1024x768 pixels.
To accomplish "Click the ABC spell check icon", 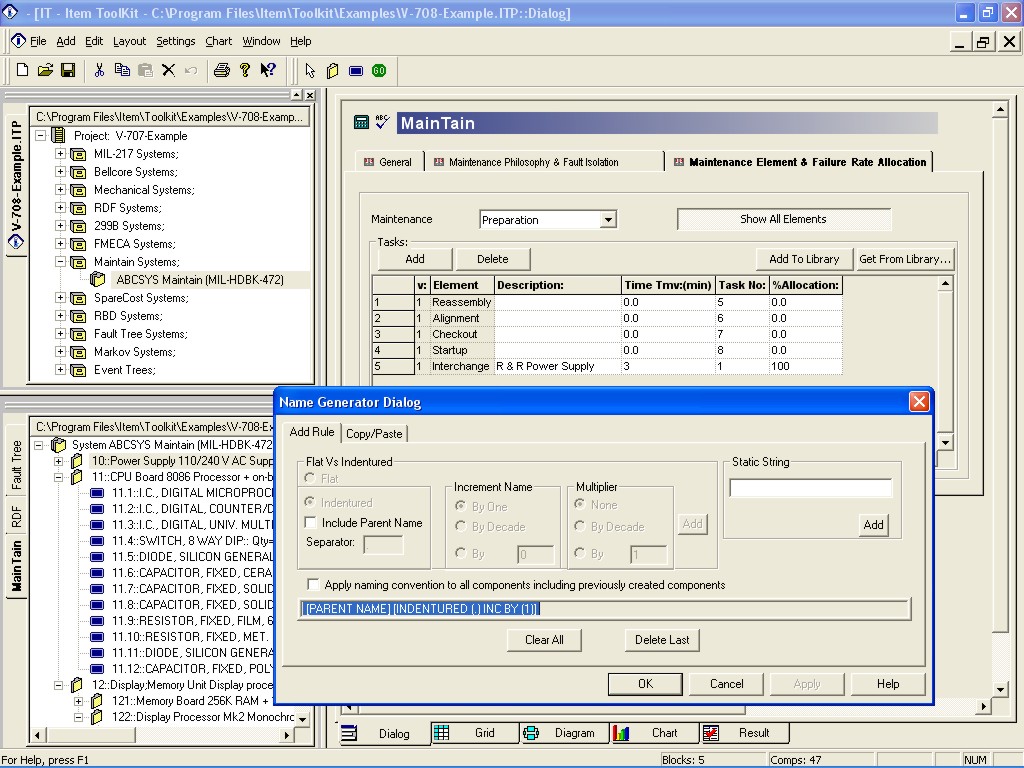I will coord(383,122).
